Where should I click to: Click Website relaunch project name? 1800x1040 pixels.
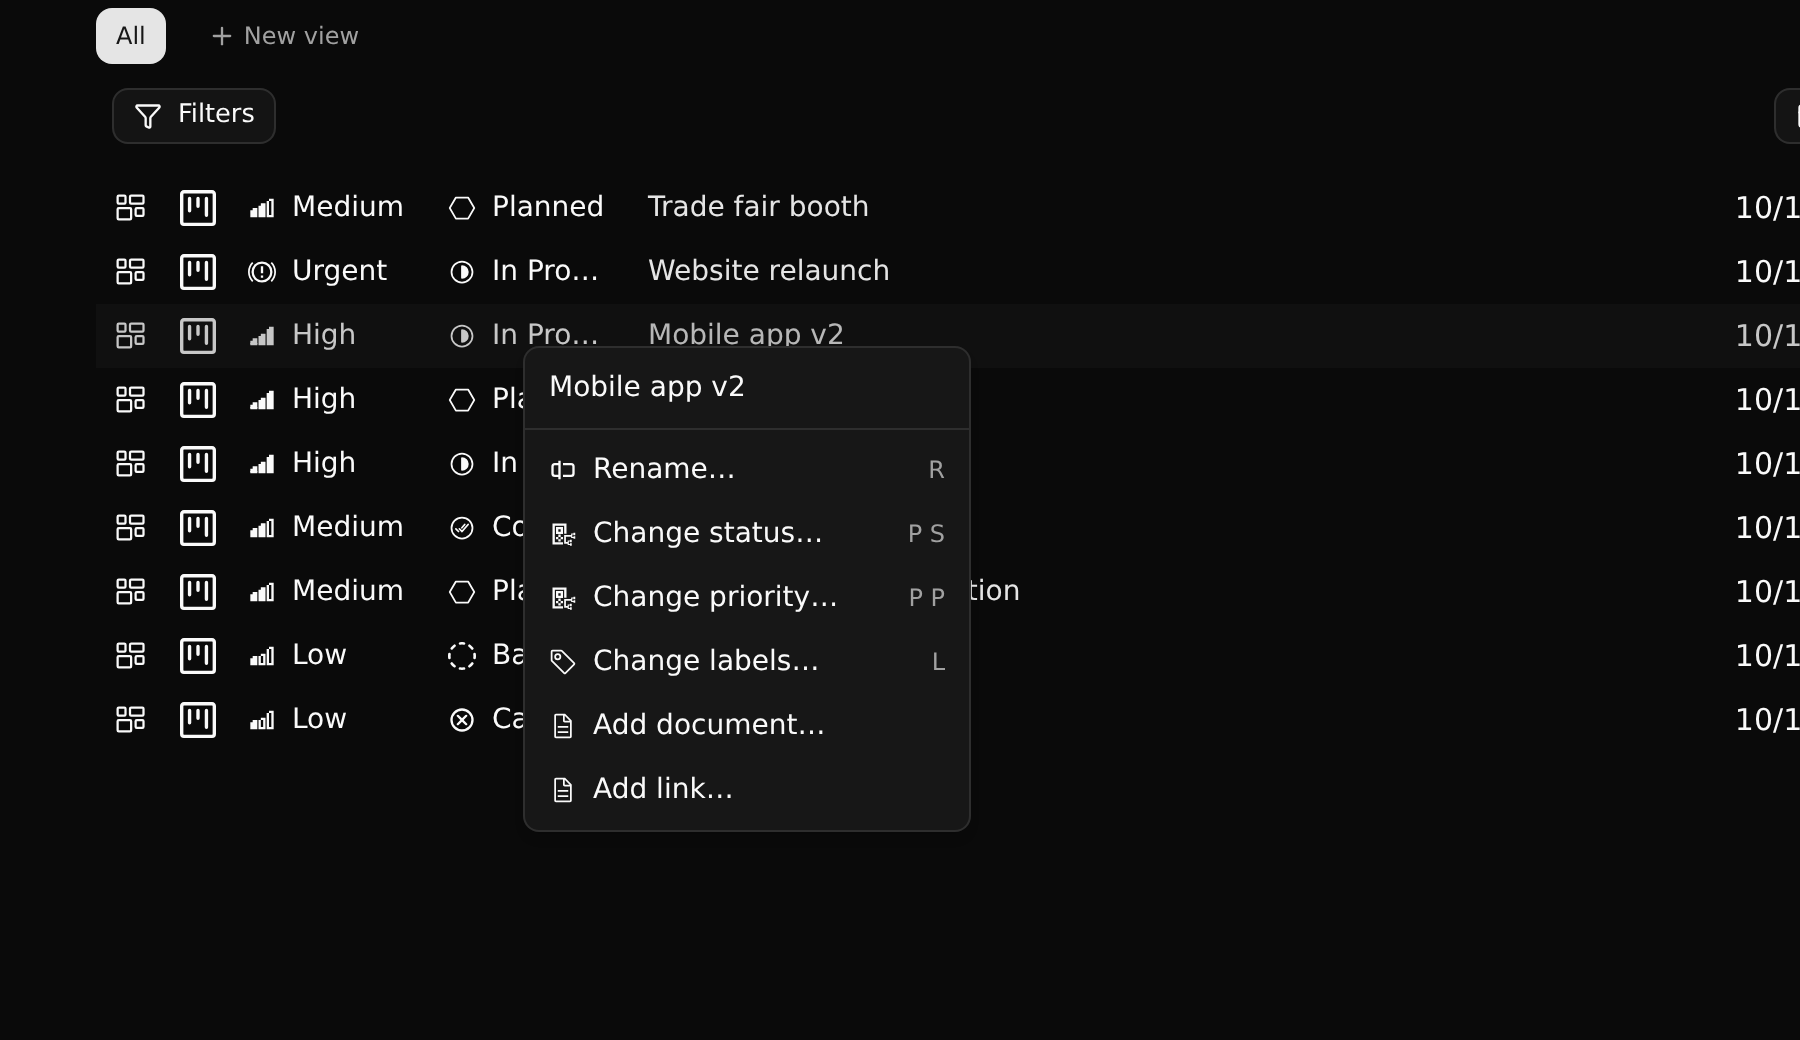point(768,271)
